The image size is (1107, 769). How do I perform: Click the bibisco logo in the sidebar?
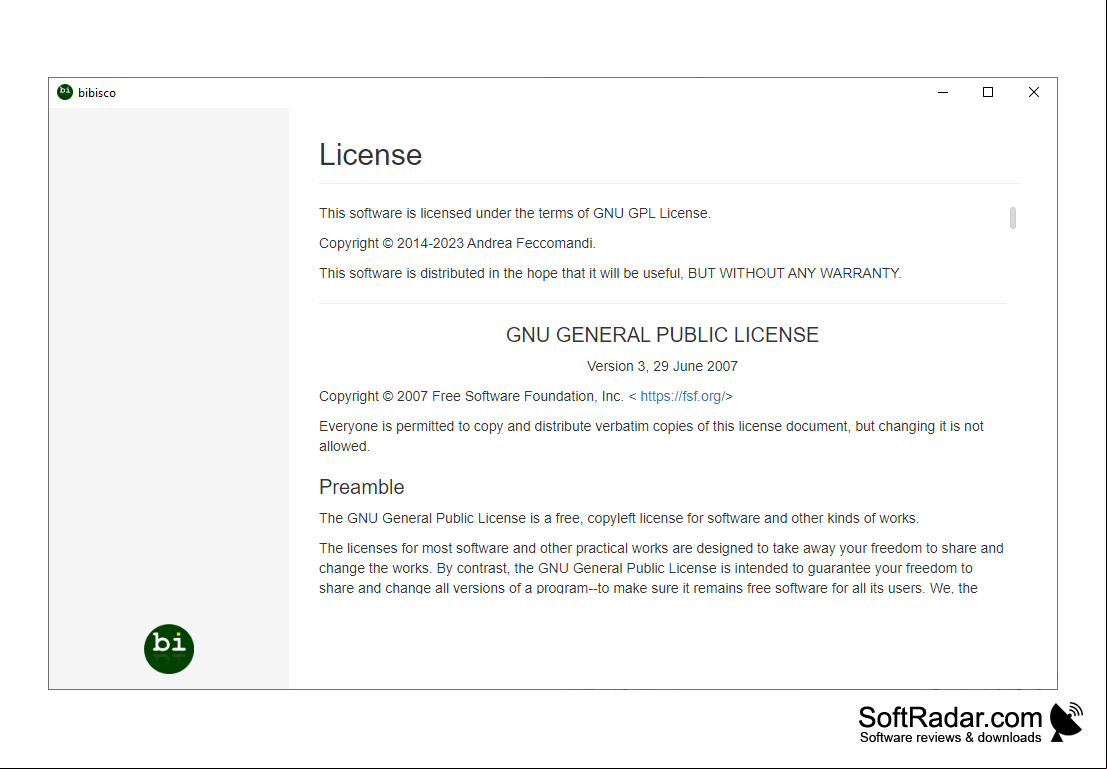pyautogui.click(x=169, y=648)
